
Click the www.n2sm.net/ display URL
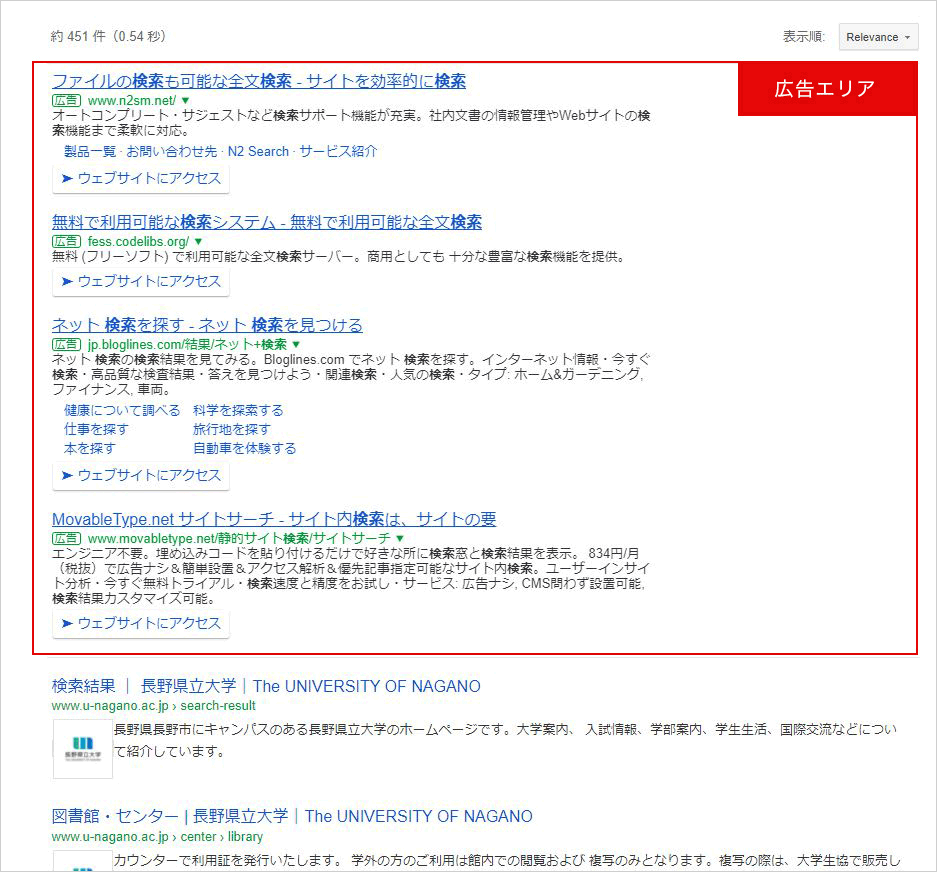(x=132, y=100)
